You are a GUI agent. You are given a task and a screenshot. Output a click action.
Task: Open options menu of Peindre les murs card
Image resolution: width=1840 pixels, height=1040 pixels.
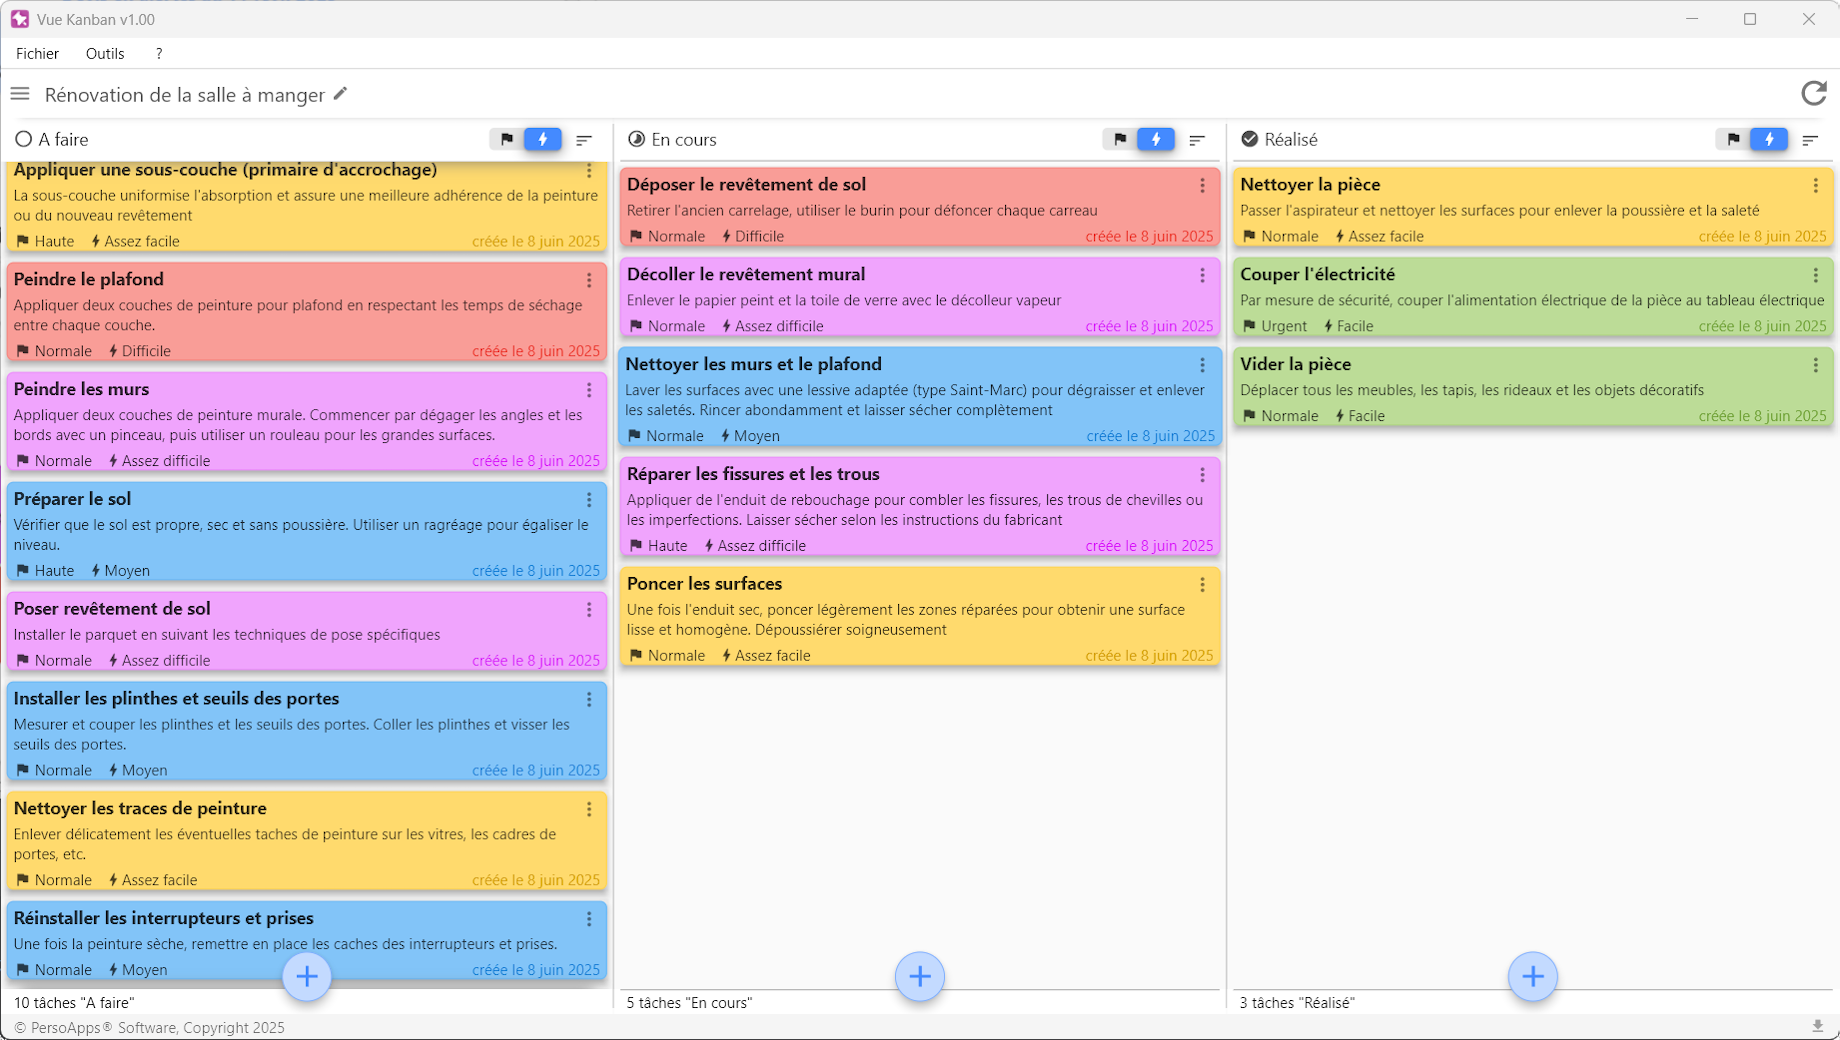pyautogui.click(x=589, y=390)
